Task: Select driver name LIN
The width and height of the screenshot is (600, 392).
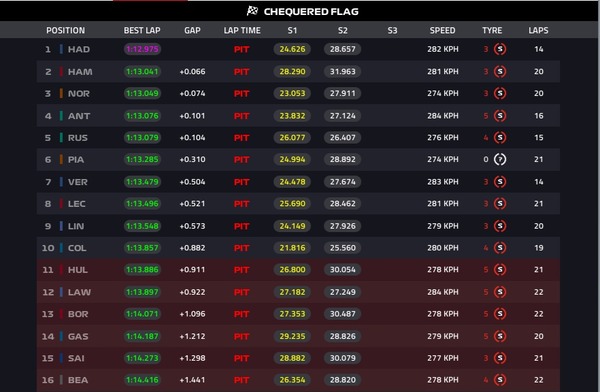Action: click(x=76, y=226)
